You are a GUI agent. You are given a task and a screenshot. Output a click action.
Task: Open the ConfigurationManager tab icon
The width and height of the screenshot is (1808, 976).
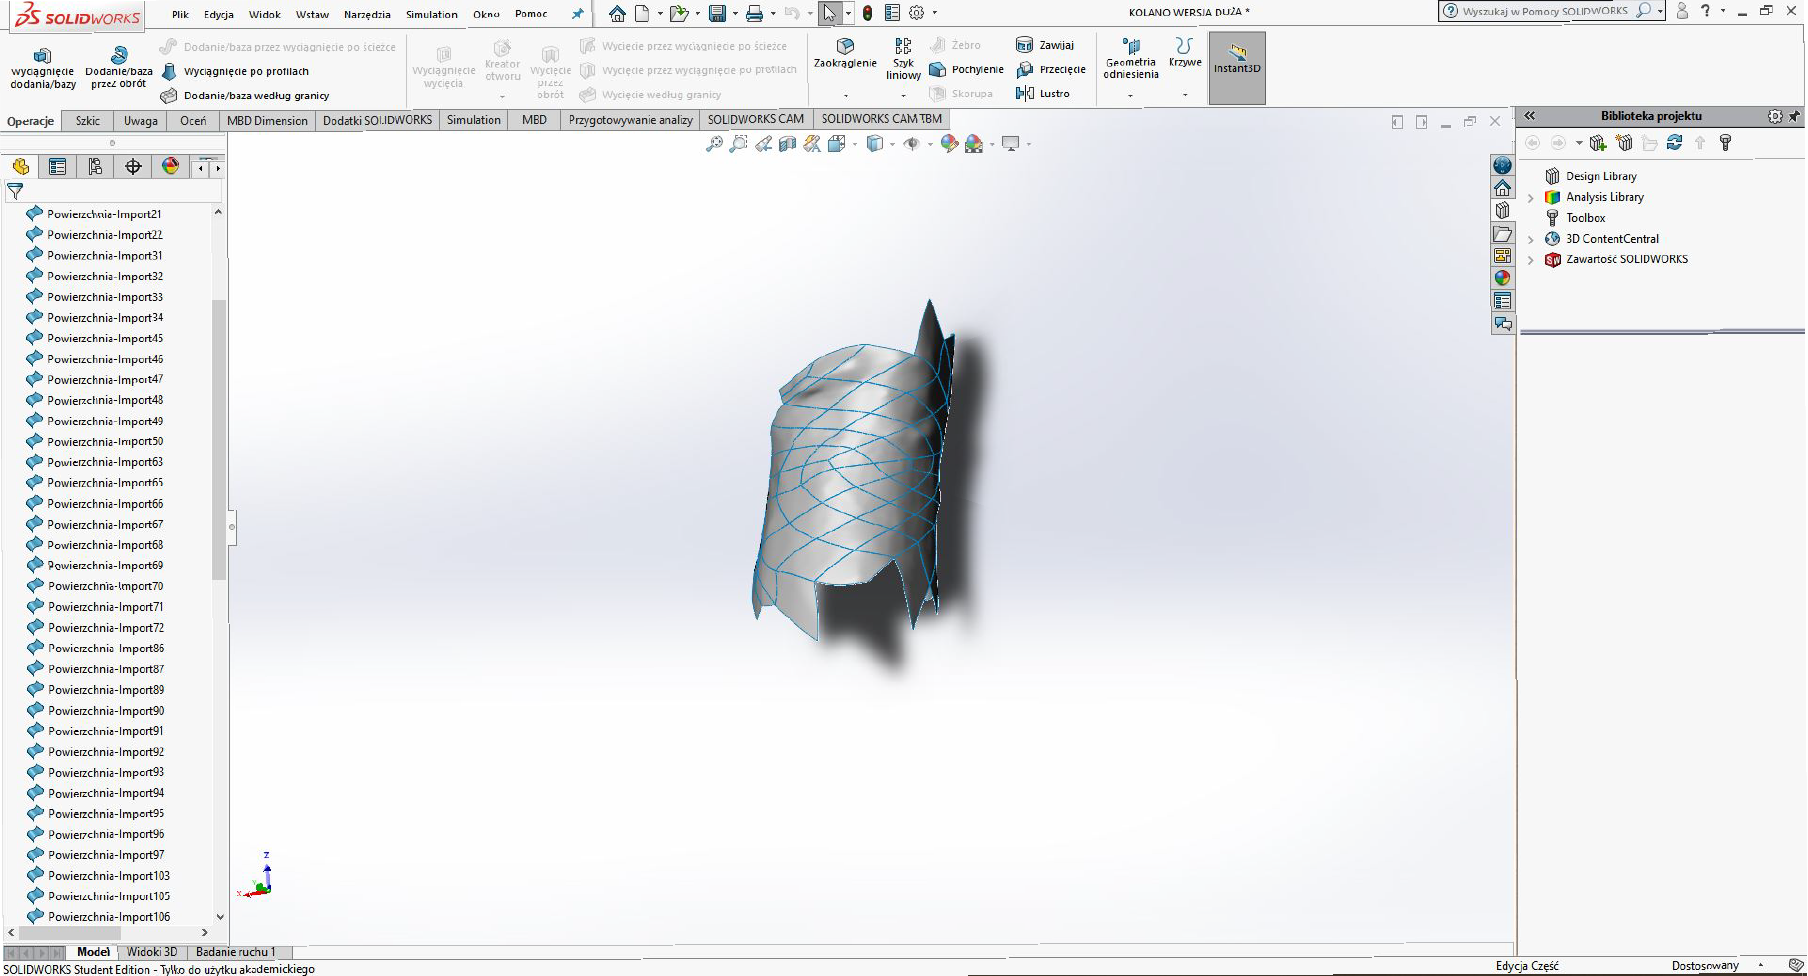coord(95,167)
